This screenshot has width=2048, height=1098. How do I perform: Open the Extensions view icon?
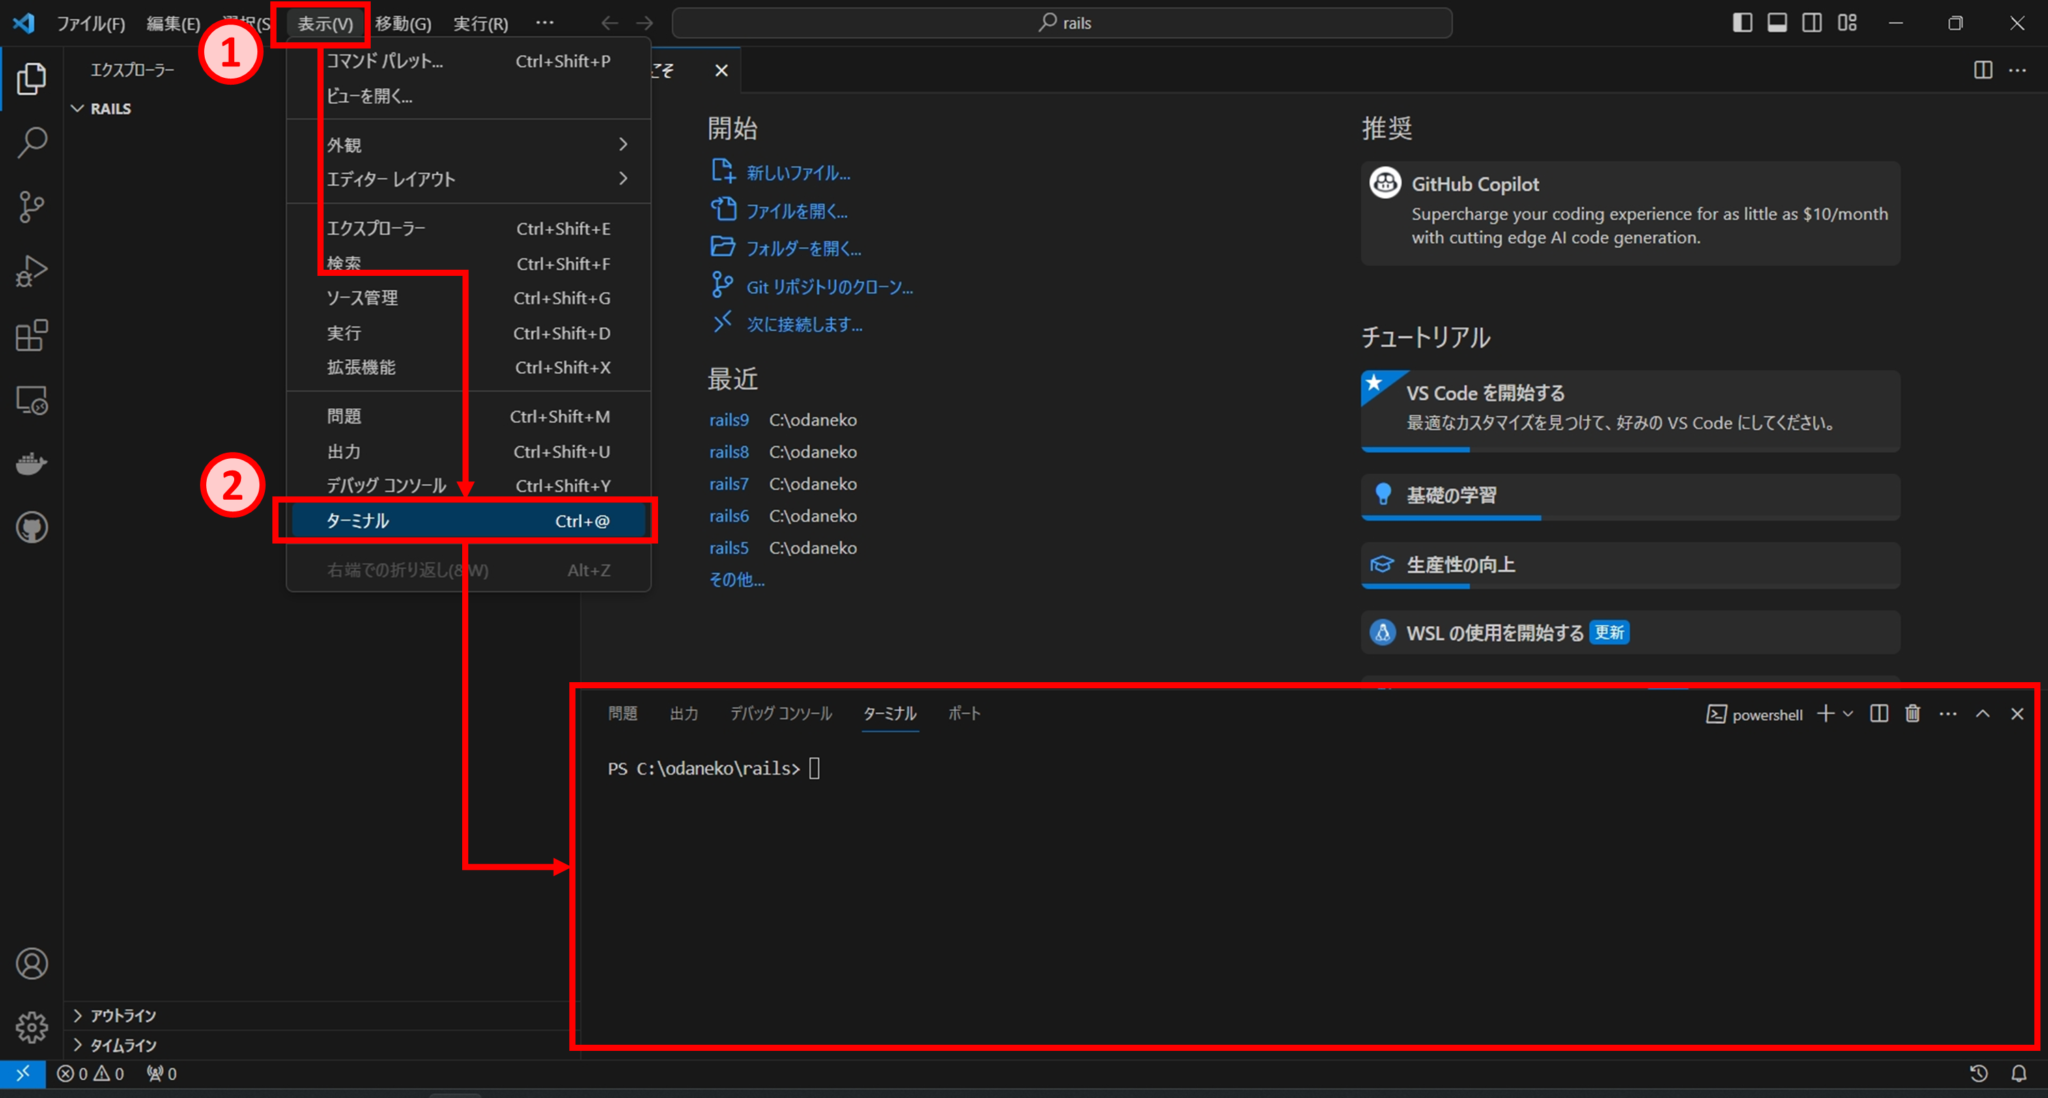click(x=31, y=335)
